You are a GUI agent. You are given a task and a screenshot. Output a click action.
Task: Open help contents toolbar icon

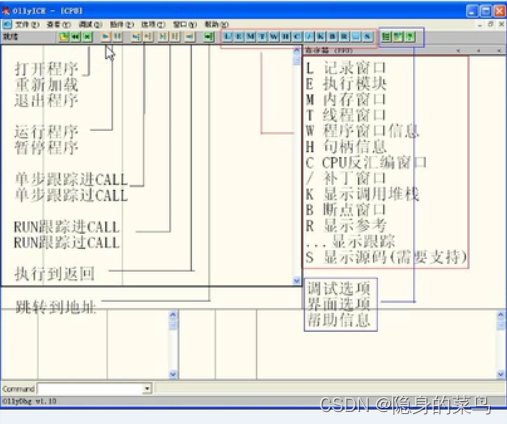click(x=410, y=37)
